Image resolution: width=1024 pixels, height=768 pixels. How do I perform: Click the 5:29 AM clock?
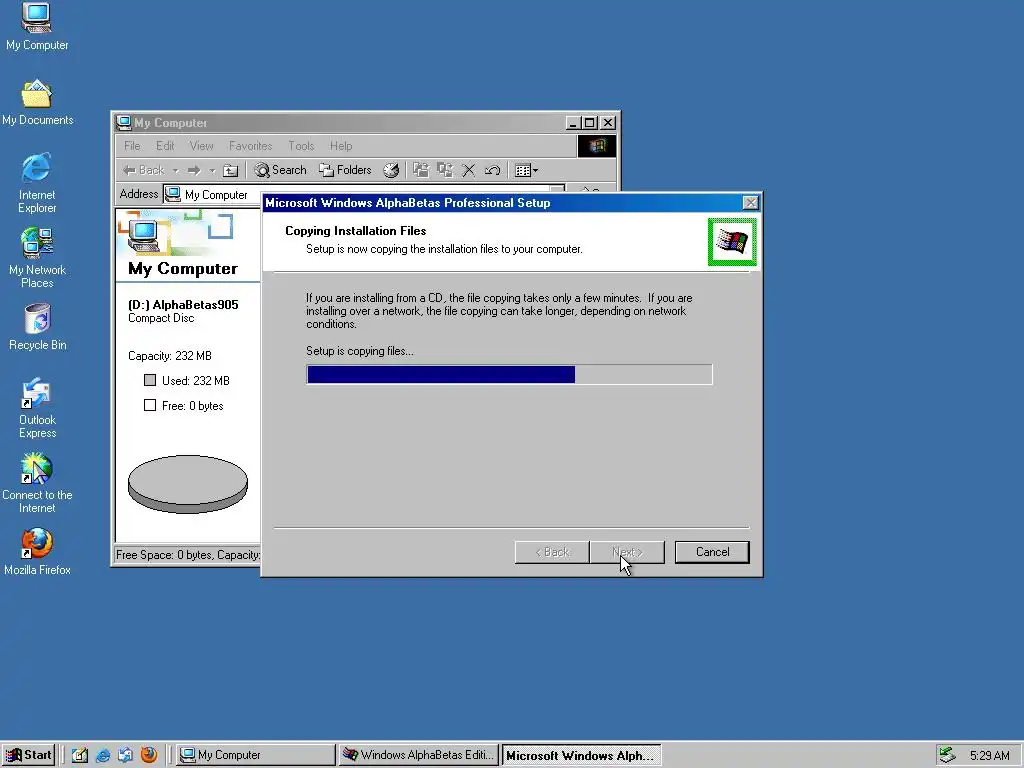coord(989,756)
